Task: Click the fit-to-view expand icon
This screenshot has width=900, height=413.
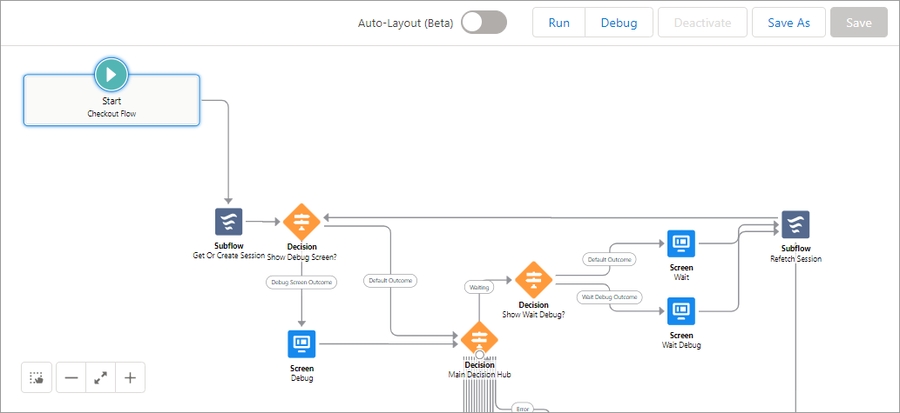Action: 100,378
